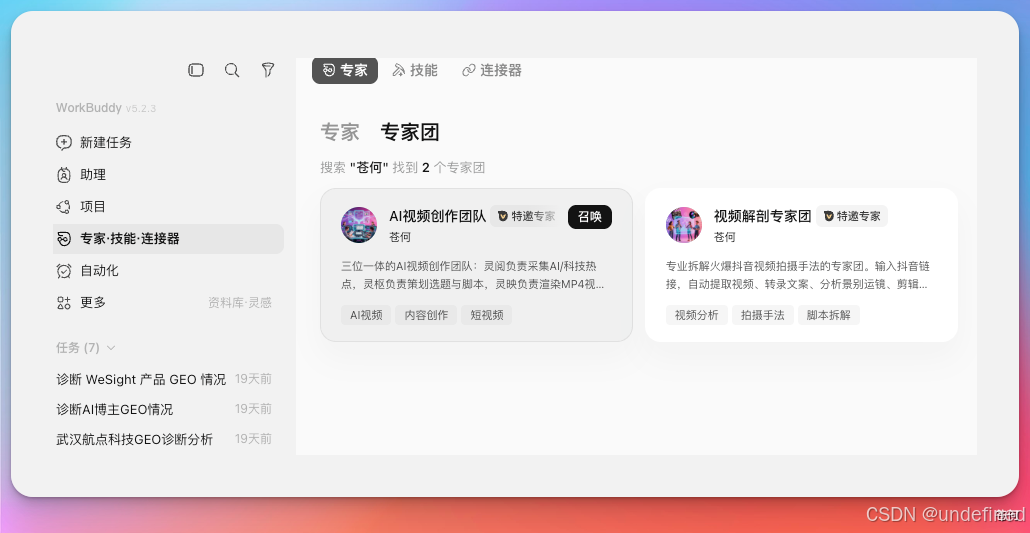
Task: Switch to the 技能 top tab
Action: pyautogui.click(x=415, y=70)
